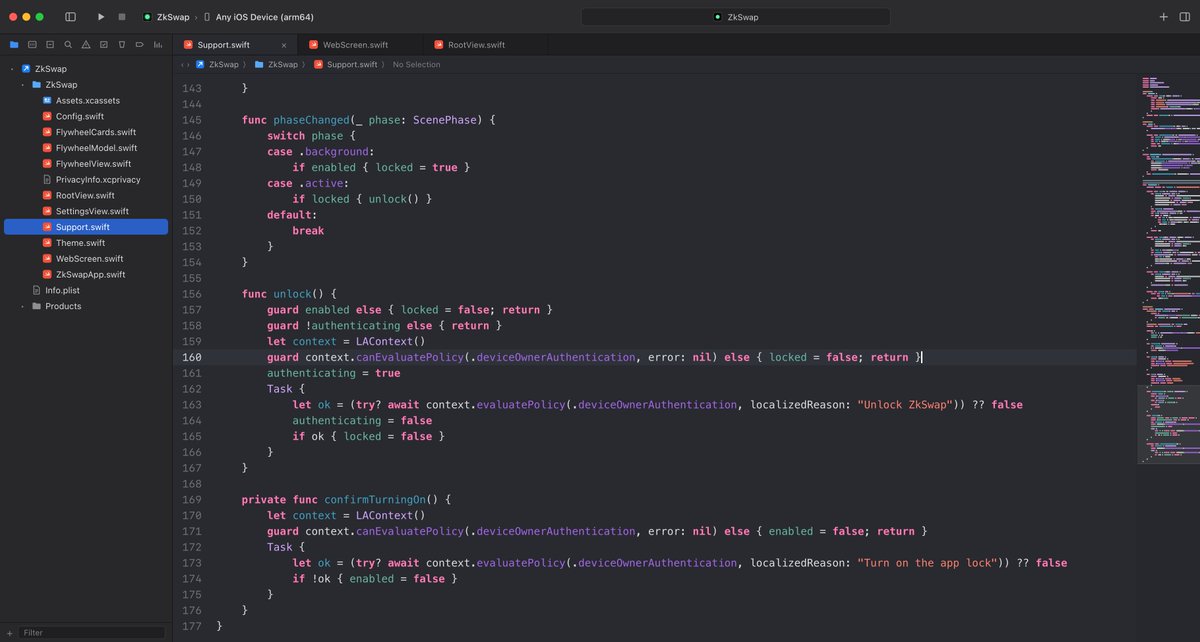Show the Source Control navigator

pos(32,44)
